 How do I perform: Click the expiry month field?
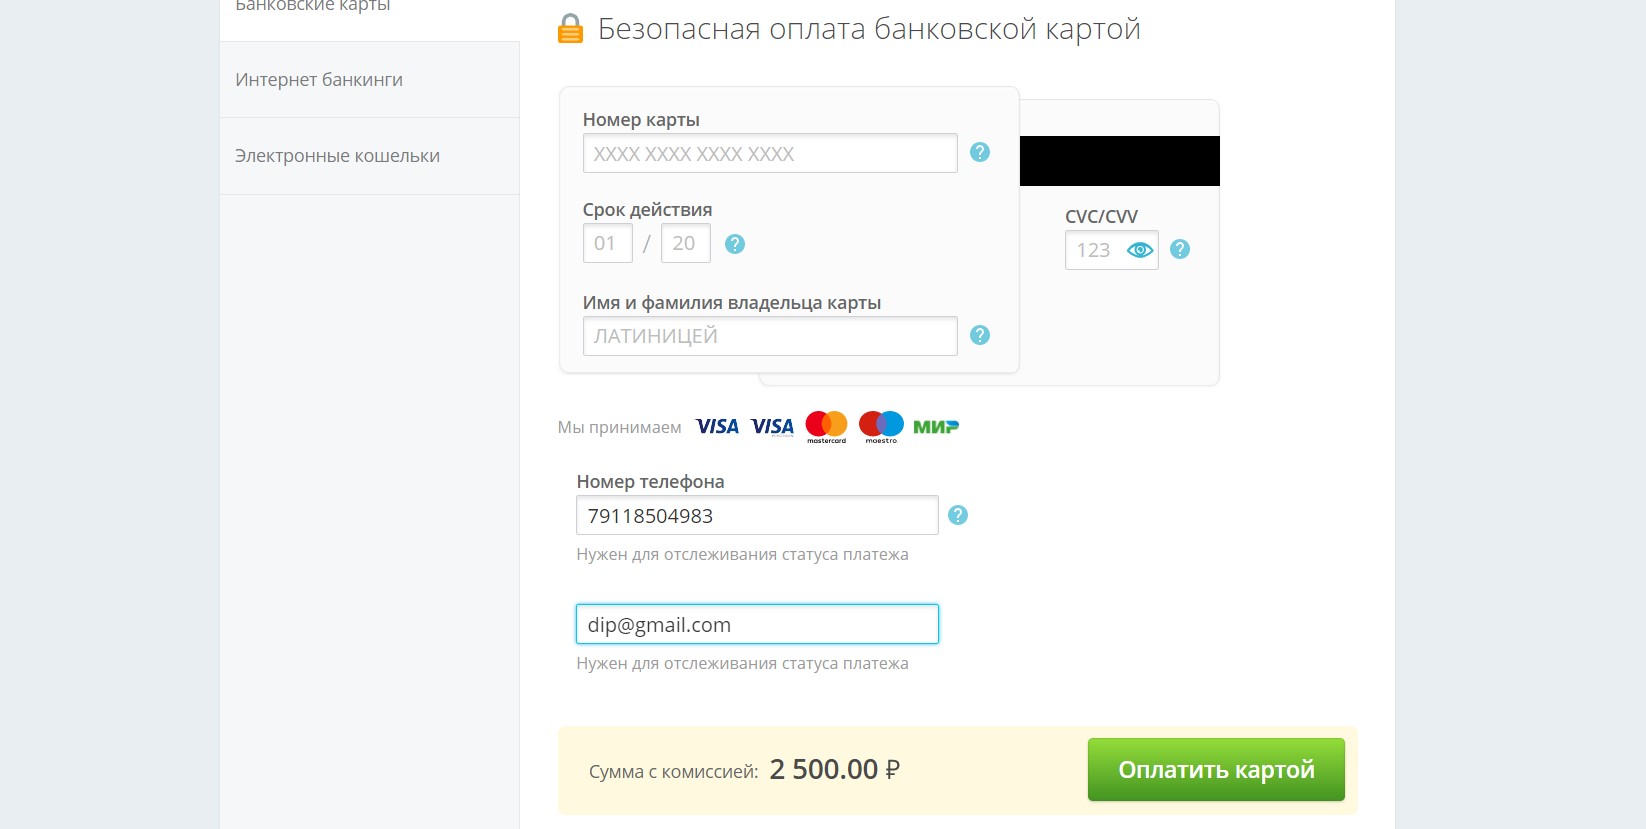[x=607, y=243]
